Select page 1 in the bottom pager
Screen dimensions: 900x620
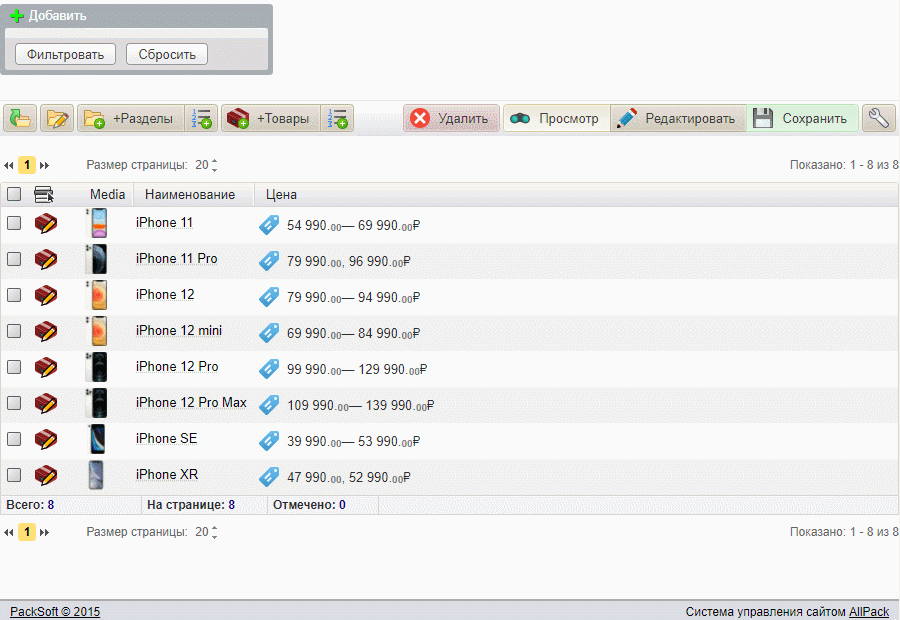(27, 532)
